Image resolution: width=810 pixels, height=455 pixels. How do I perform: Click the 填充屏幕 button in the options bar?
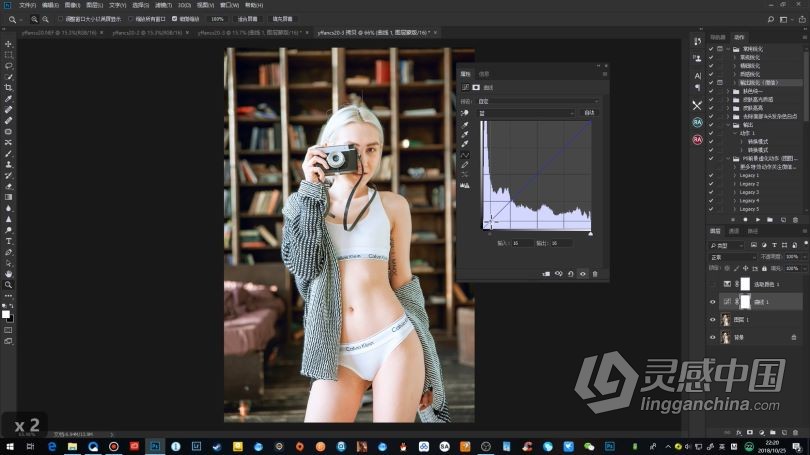284,18
